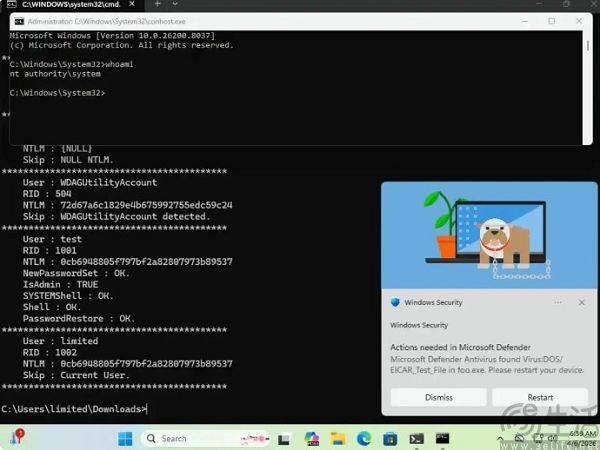This screenshot has width=600, height=450.
Task: Launch Microsoft Edge from the taskbar
Action: (x=364, y=439)
